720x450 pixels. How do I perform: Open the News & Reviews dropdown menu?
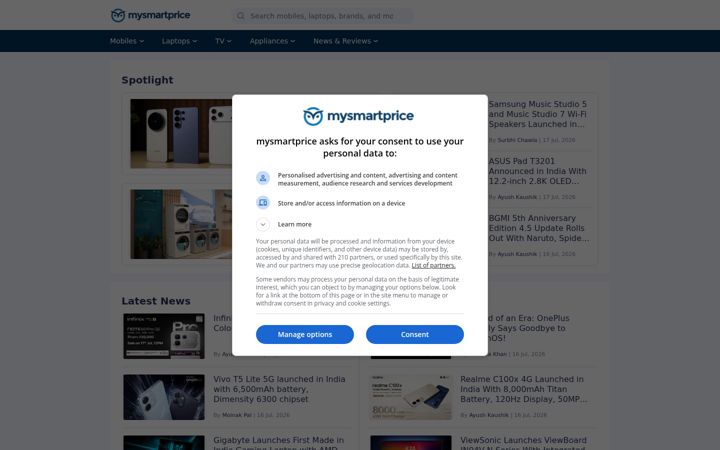click(346, 41)
